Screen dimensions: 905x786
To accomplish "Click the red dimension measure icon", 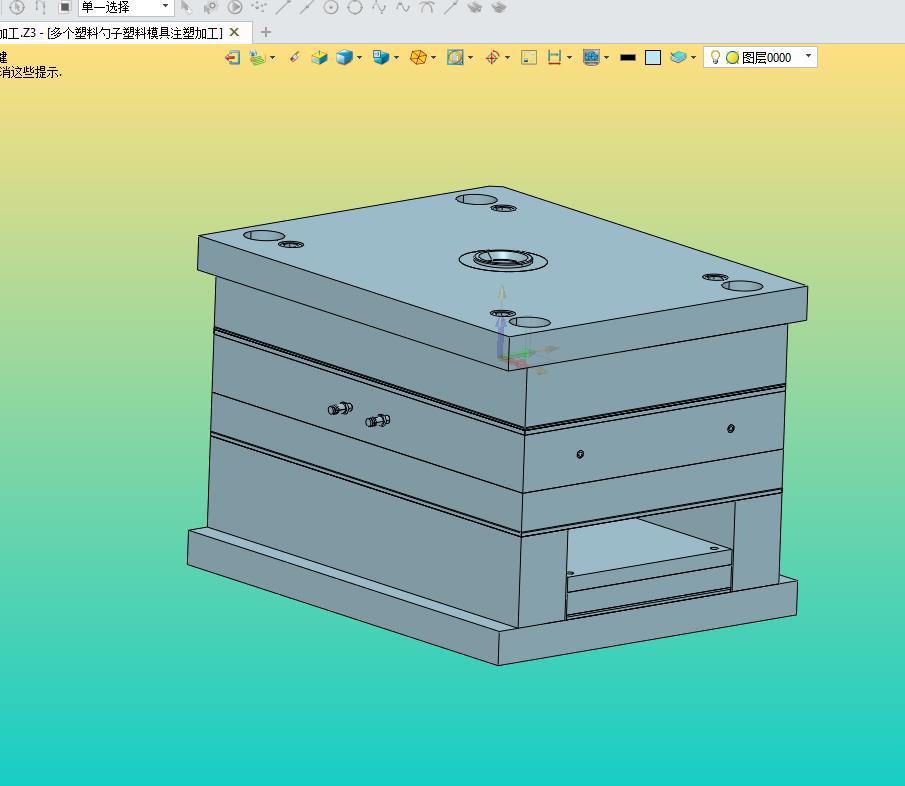I will 554,58.
